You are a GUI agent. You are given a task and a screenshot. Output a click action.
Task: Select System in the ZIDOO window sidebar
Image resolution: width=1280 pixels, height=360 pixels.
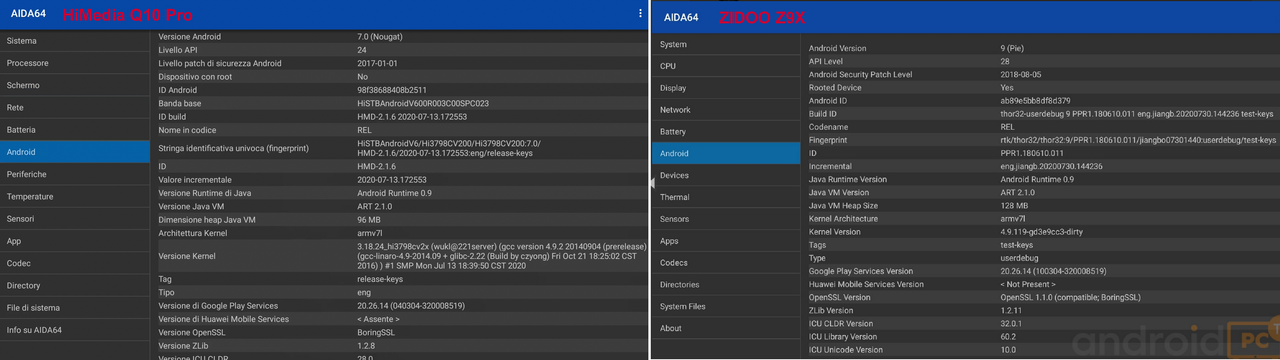[x=725, y=44]
